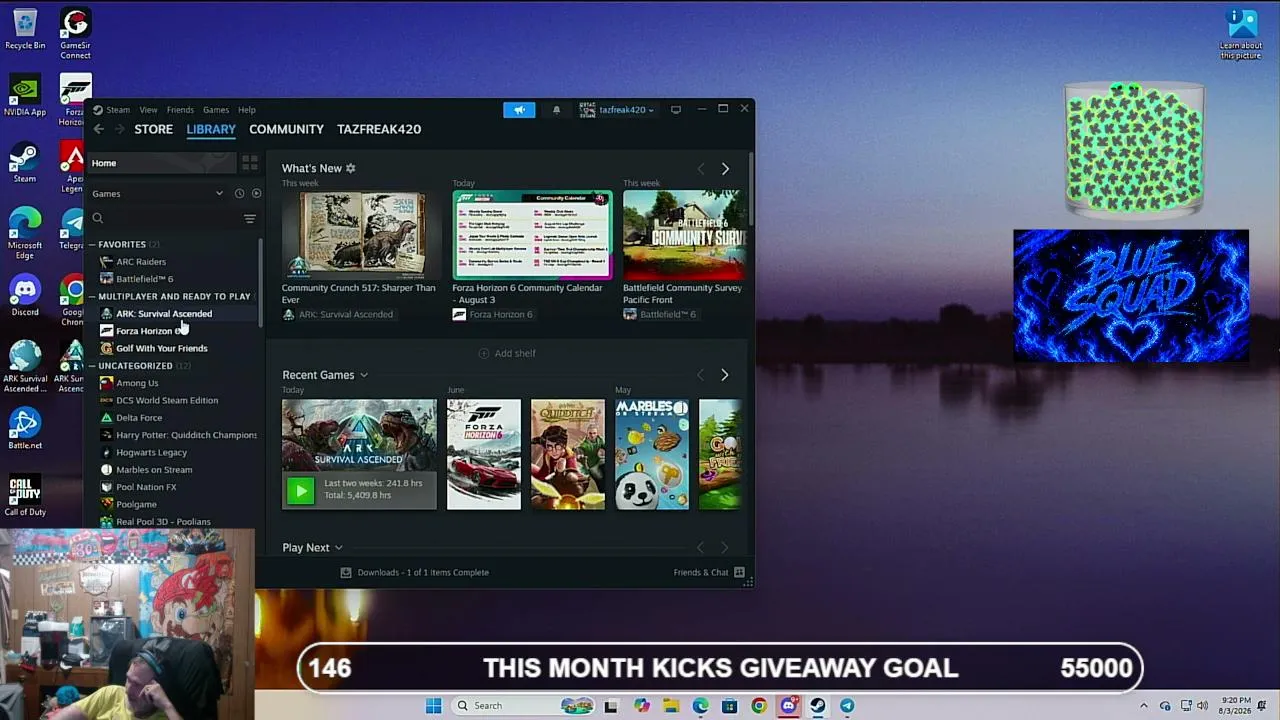Toggle sort by recent activity clock

point(239,193)
